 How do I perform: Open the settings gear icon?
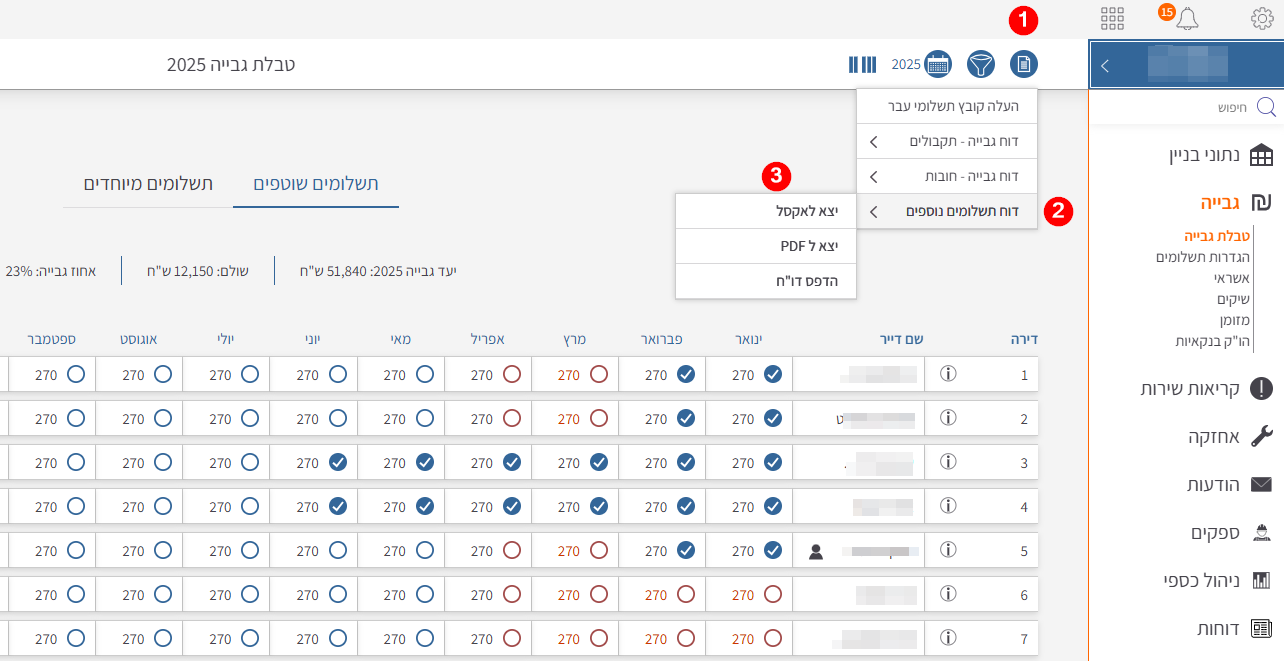(1262, 18)
